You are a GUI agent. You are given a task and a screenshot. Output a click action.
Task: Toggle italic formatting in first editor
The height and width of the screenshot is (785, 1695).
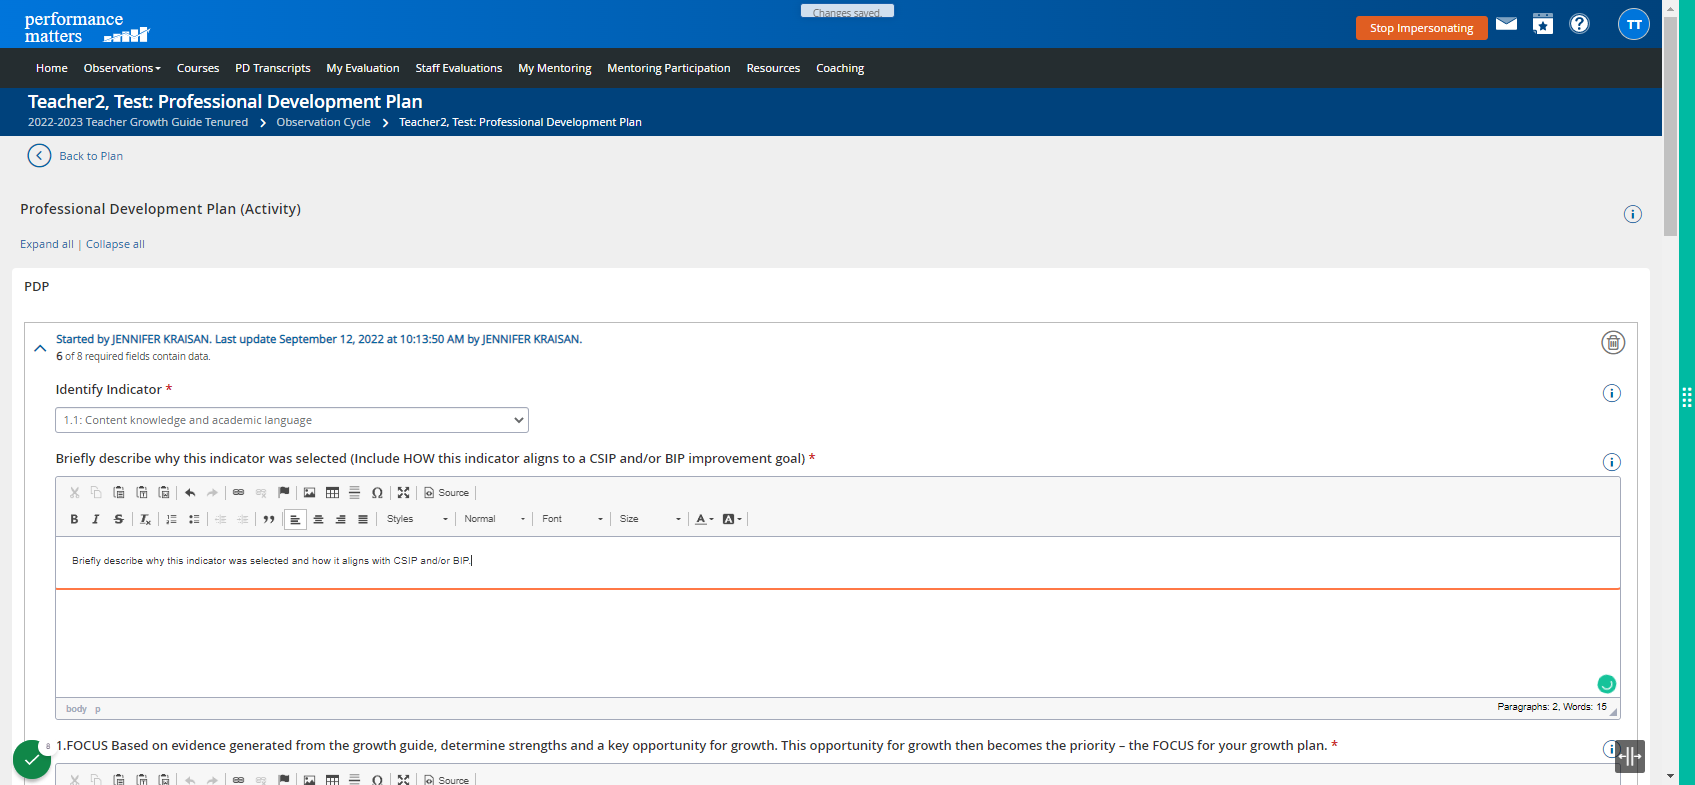click(96, 519)
